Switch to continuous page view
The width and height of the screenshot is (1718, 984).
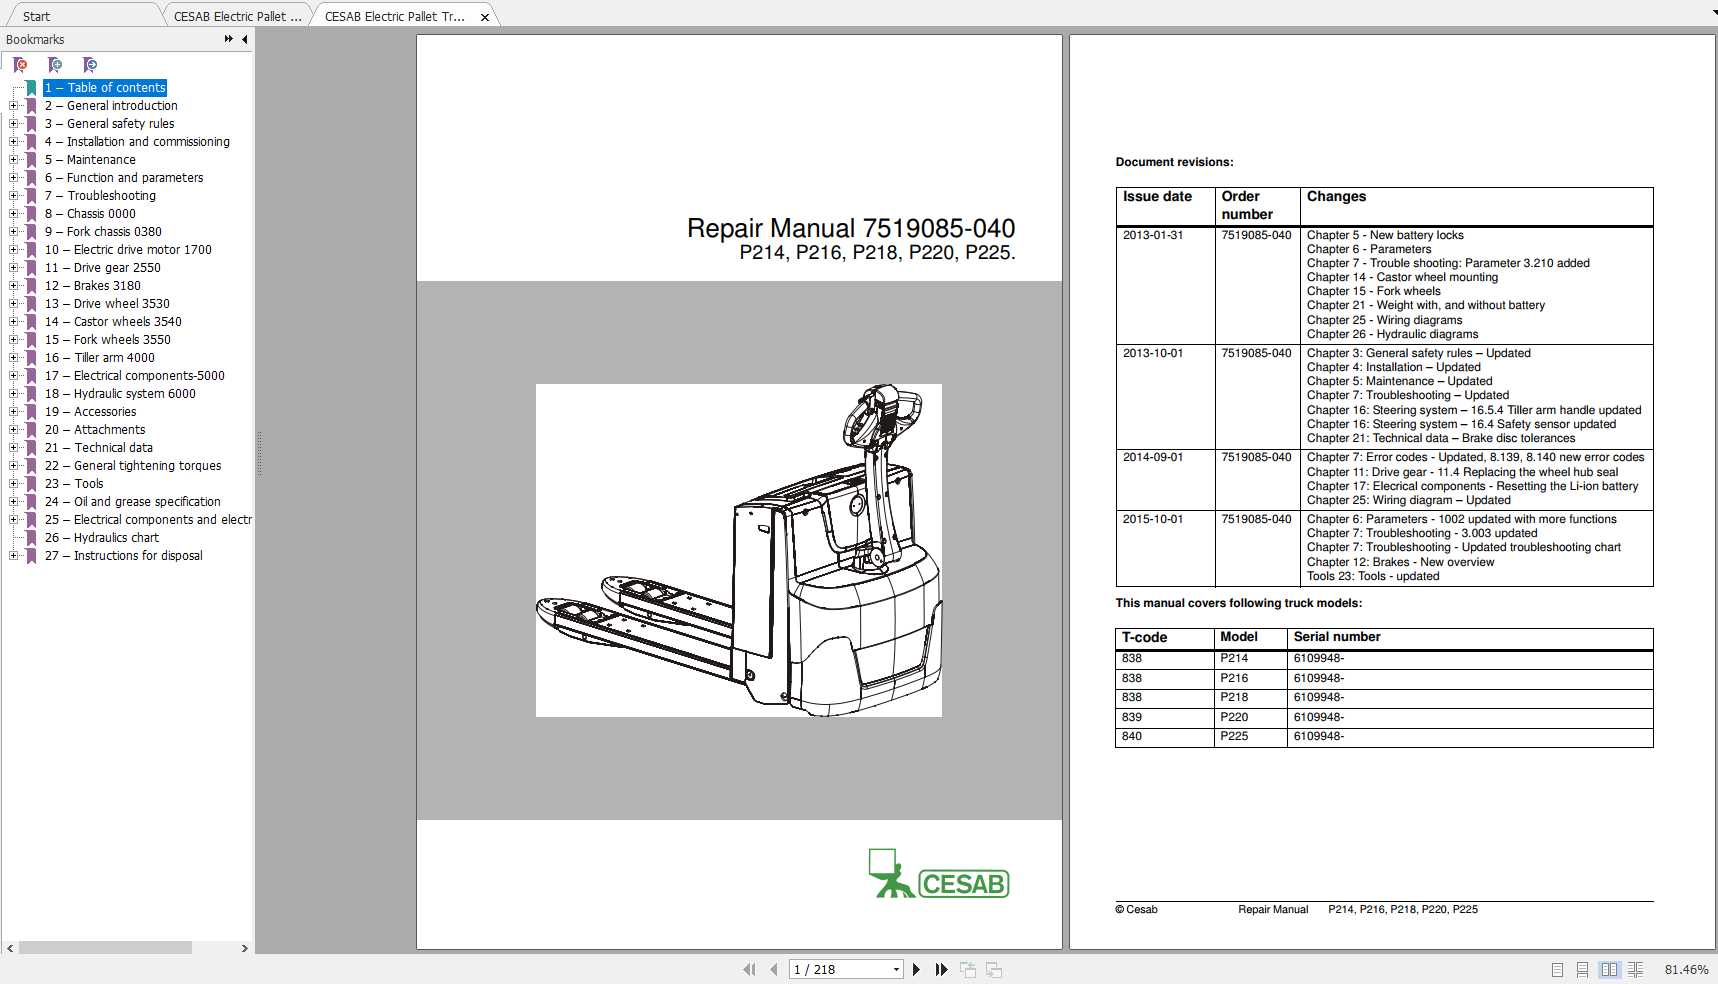click(x=1582, y=969)
